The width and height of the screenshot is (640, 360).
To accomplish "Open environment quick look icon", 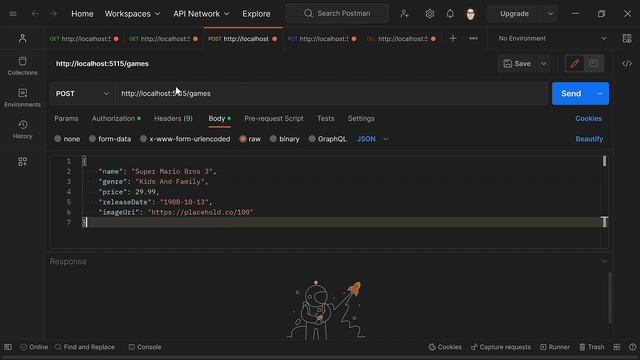I will pos(627,38).
